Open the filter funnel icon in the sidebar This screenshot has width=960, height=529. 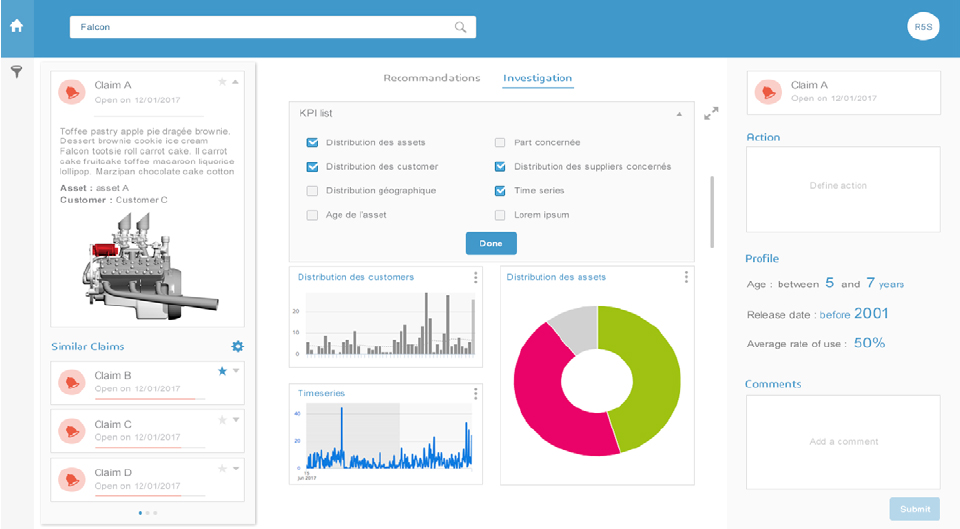(16, 72)
